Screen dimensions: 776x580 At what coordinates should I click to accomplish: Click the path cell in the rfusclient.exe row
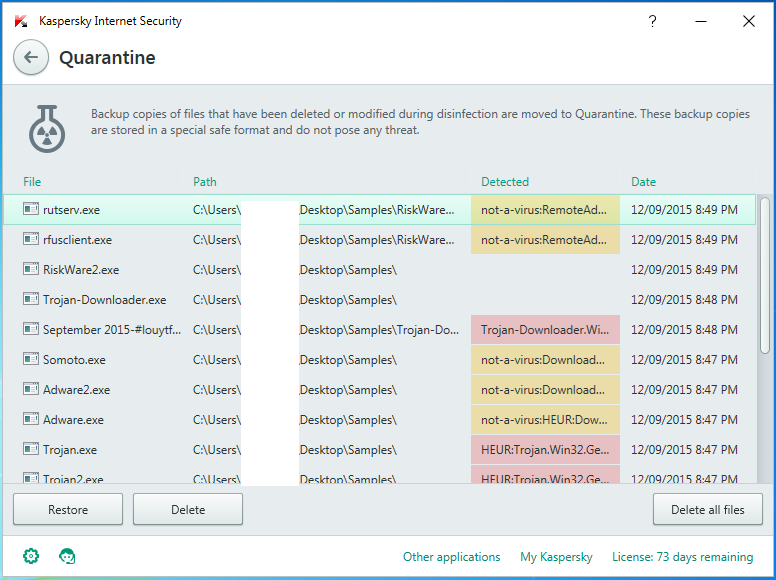point(324,240)
